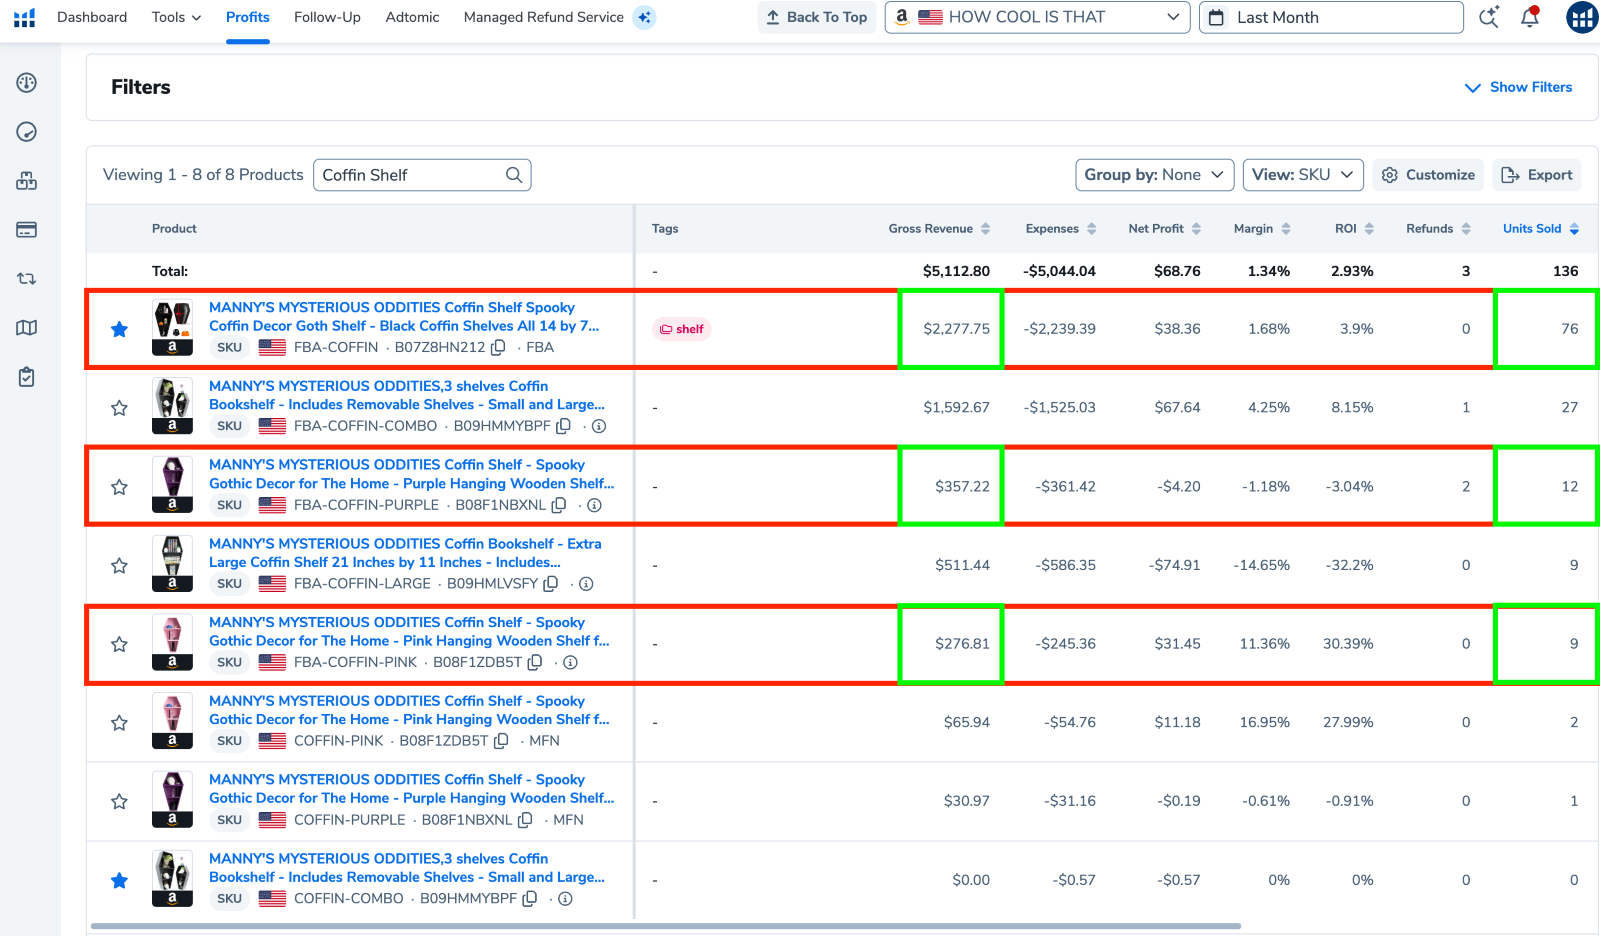
Task: Click info icon on FBA-COFFIN-PINK row
Action: [570, 662]
